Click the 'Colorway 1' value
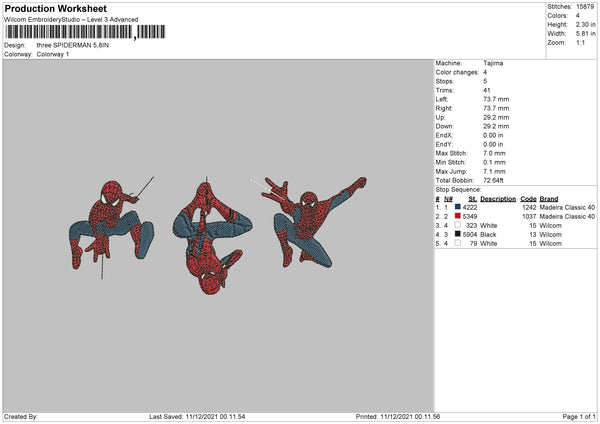600x424 pixels. pos(53,54)
